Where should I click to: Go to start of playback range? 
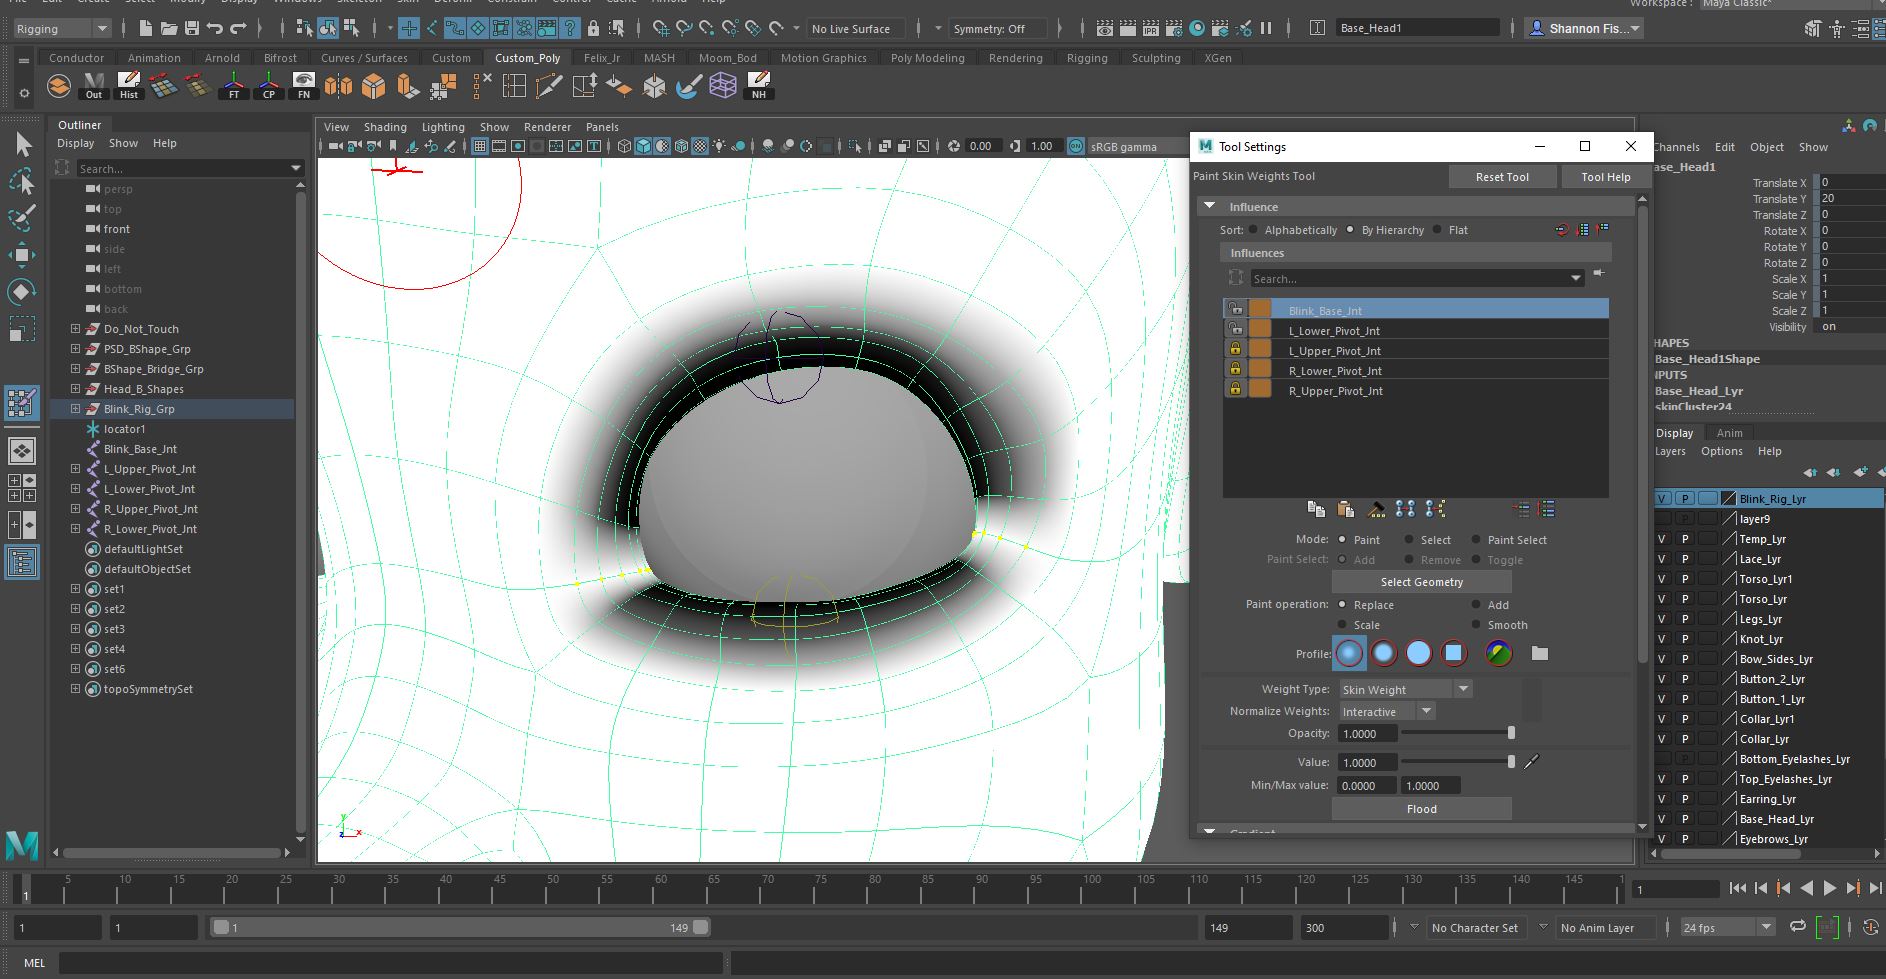tap(1738, 888)
